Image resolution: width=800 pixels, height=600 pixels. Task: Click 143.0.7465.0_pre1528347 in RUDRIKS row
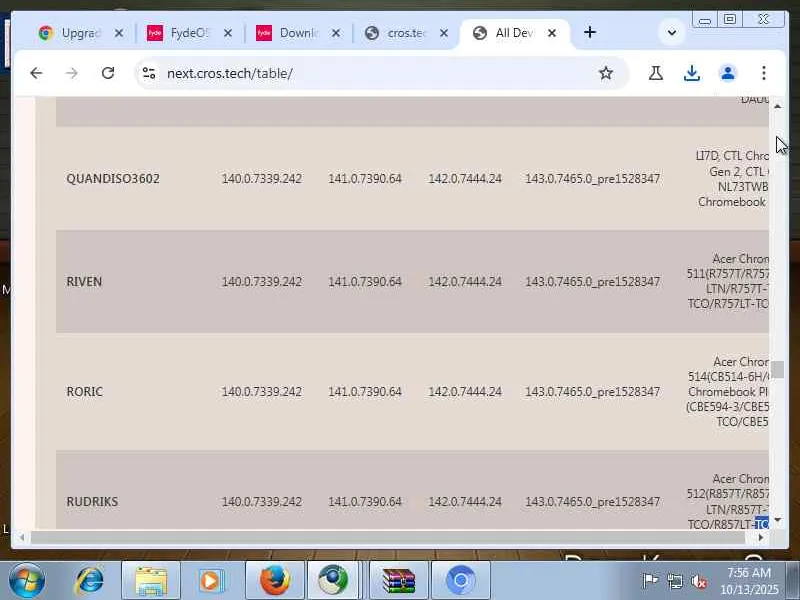(x=592, y=502)
